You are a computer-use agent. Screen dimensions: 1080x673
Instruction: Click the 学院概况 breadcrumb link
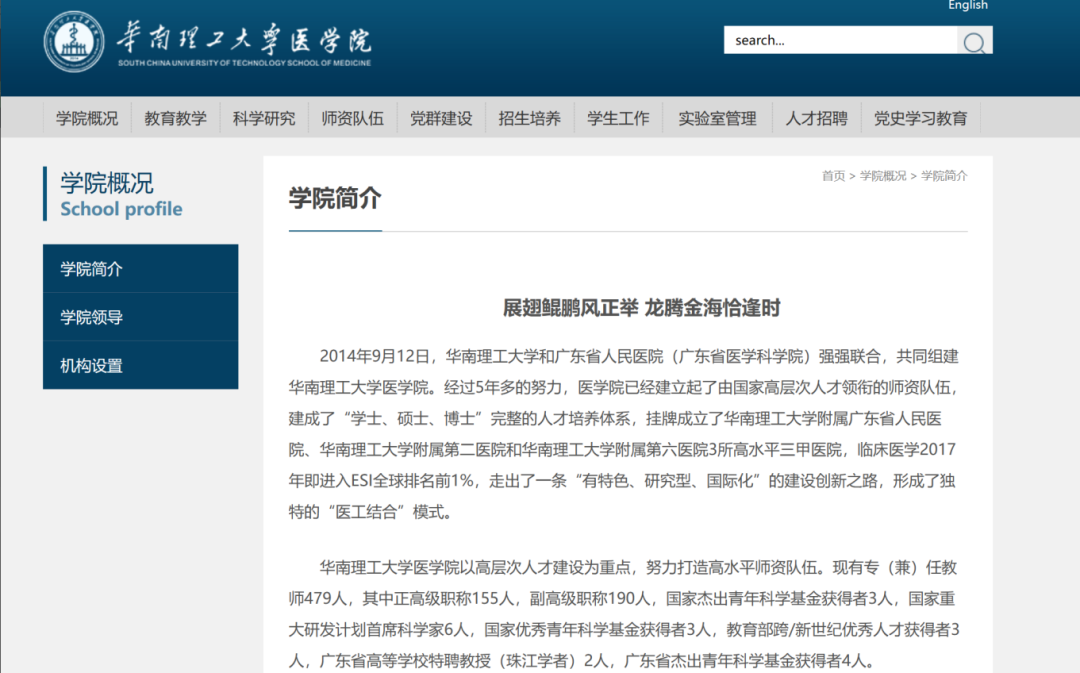click(883, 176)
